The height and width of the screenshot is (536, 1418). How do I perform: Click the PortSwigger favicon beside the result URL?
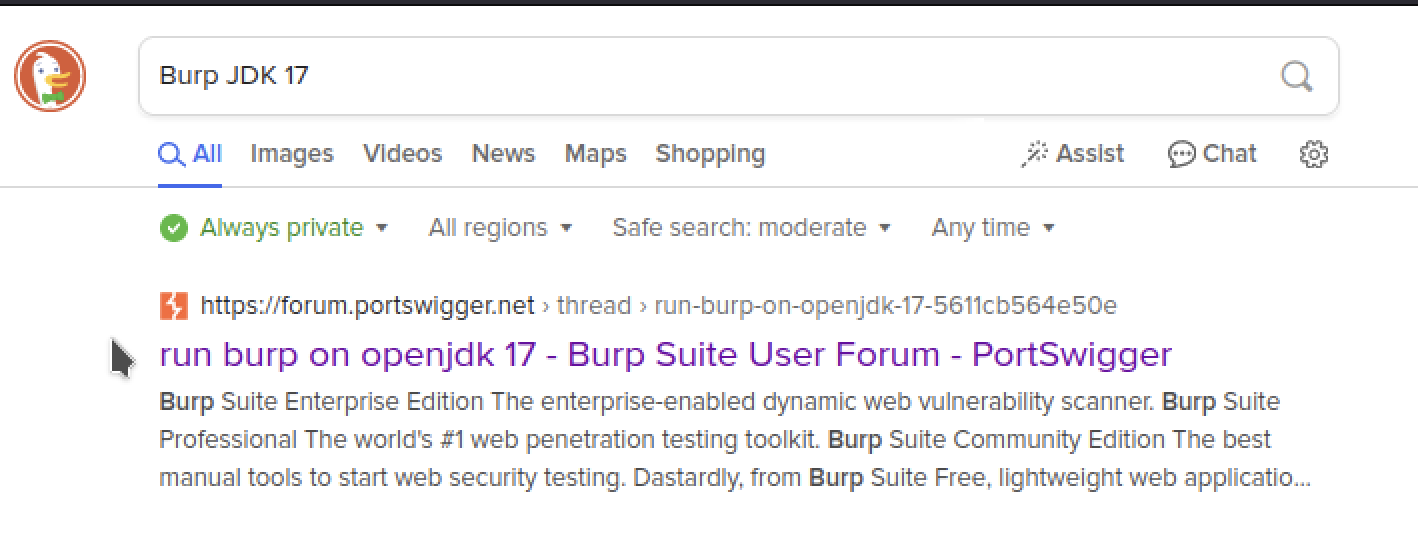173,305
